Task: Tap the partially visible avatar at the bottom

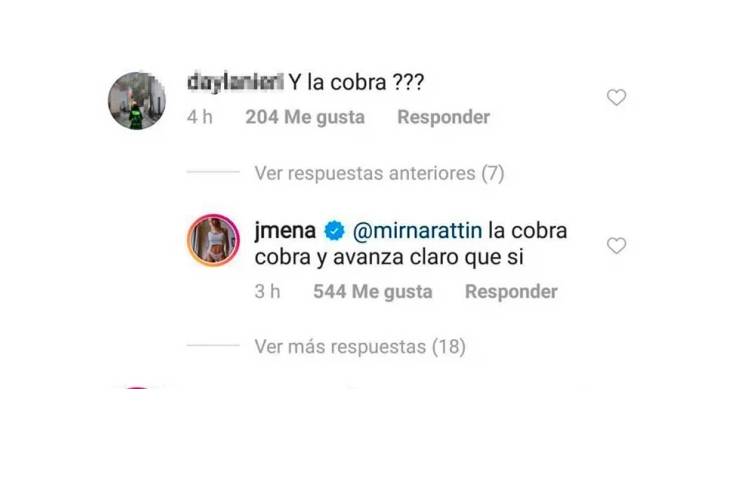Action: click(137, 388)
